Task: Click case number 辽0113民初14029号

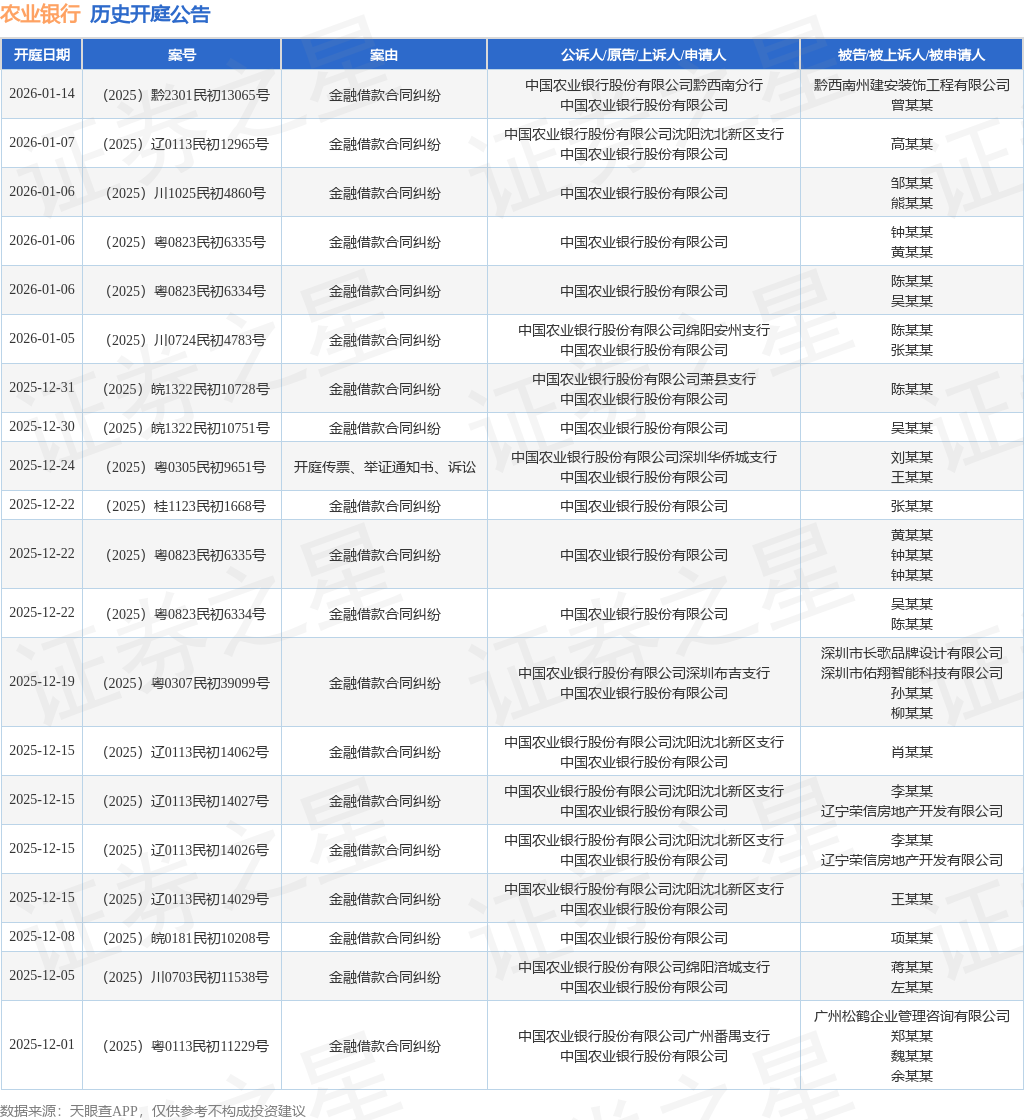Action: pos(186,899)
